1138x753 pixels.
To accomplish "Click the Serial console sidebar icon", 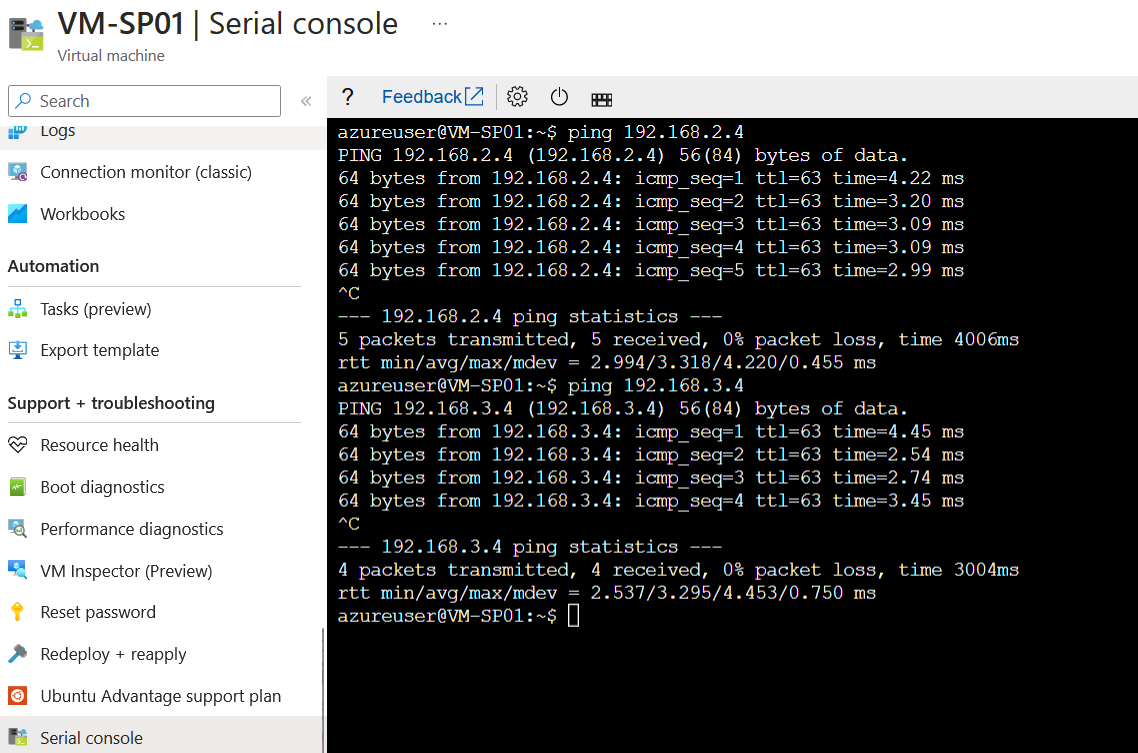I will [17, 738].
